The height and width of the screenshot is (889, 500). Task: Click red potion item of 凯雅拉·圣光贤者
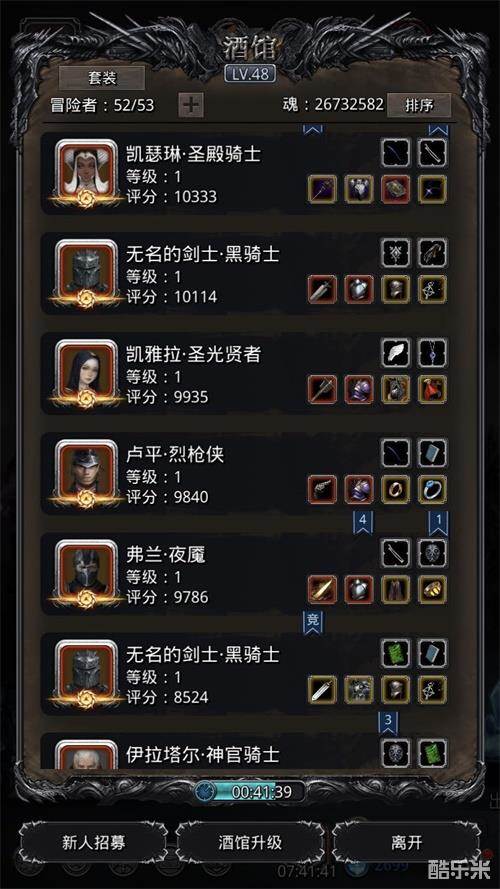tap(433, 390)
